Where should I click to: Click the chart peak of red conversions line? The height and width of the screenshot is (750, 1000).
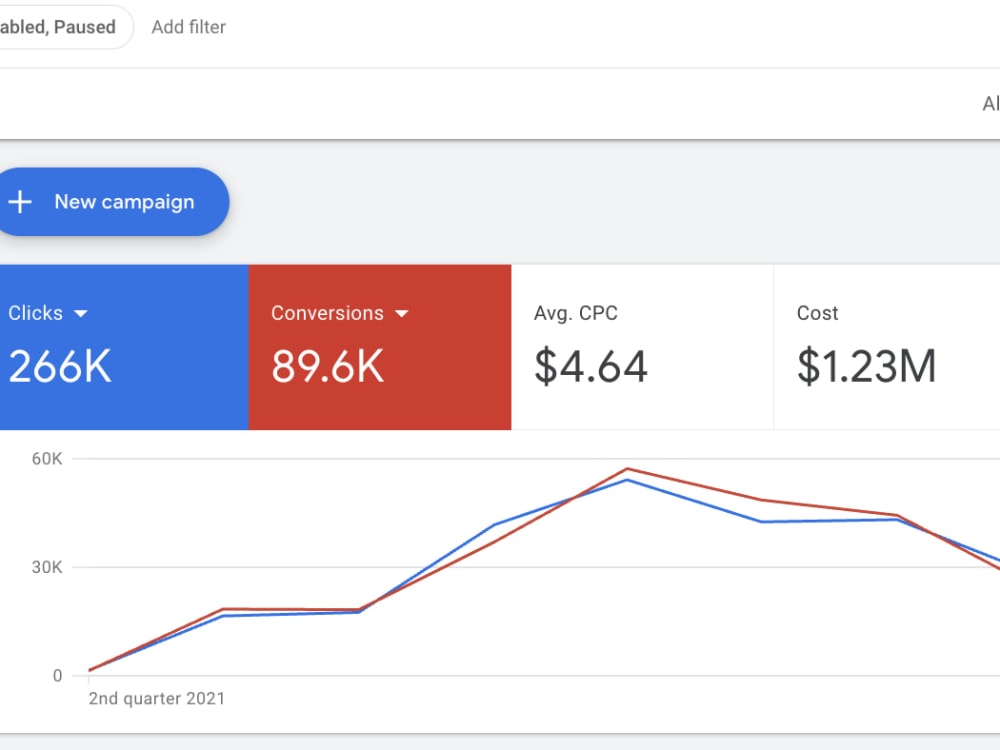[628, 469]
